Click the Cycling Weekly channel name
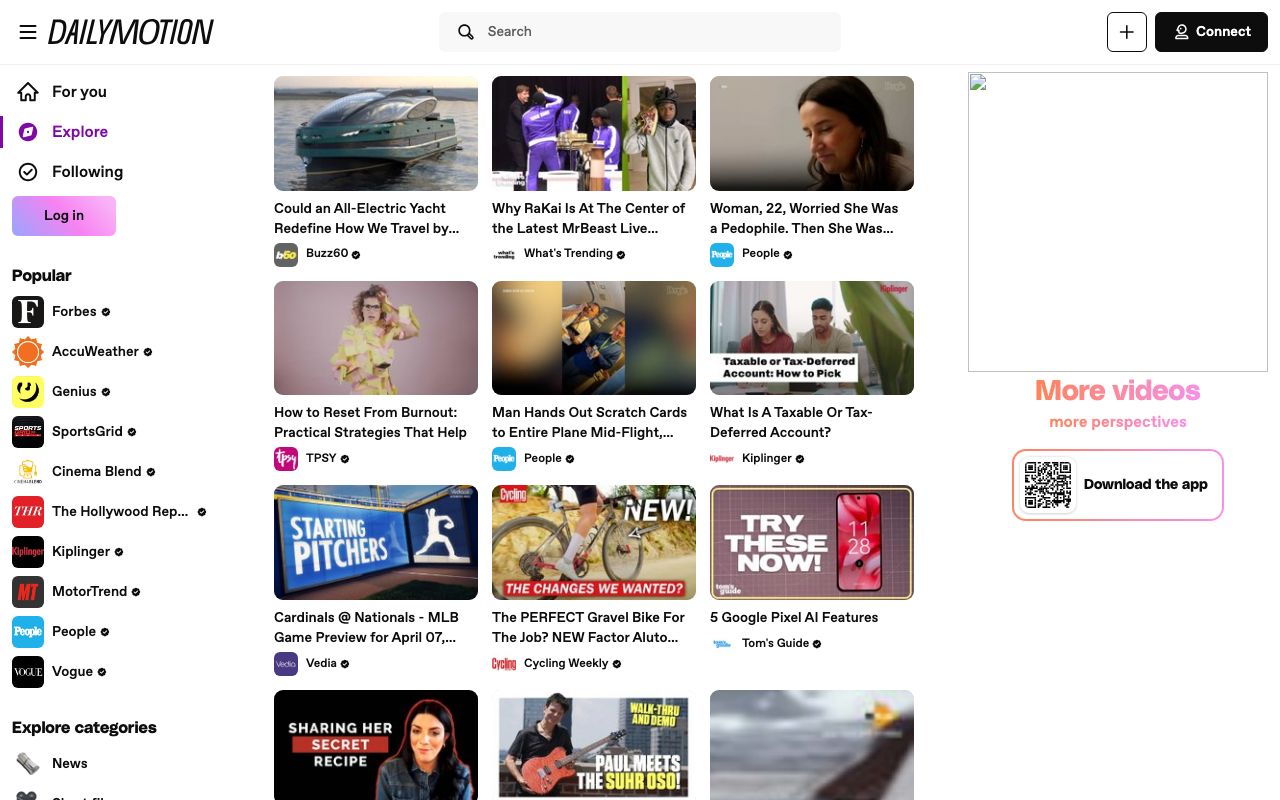Viewport: 1280px width, 800px height. [x=566, y=664]
